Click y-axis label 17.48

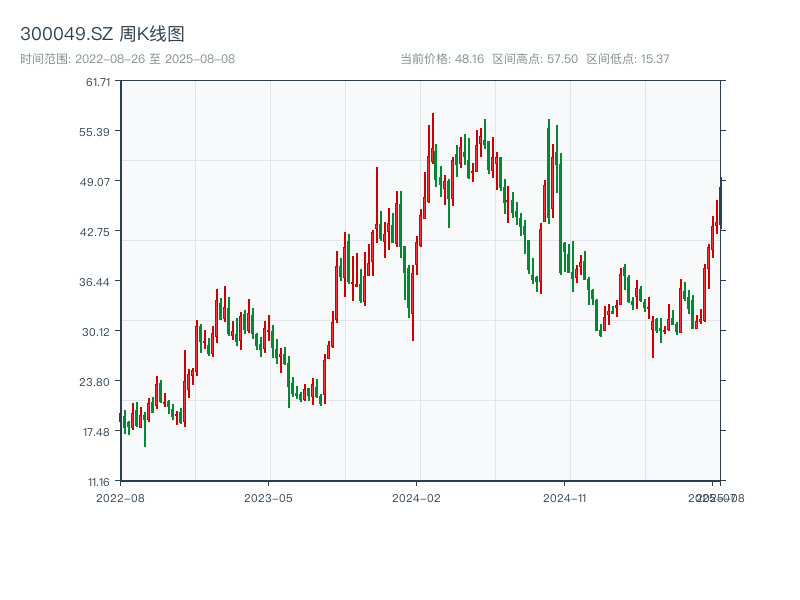(96, 432)
